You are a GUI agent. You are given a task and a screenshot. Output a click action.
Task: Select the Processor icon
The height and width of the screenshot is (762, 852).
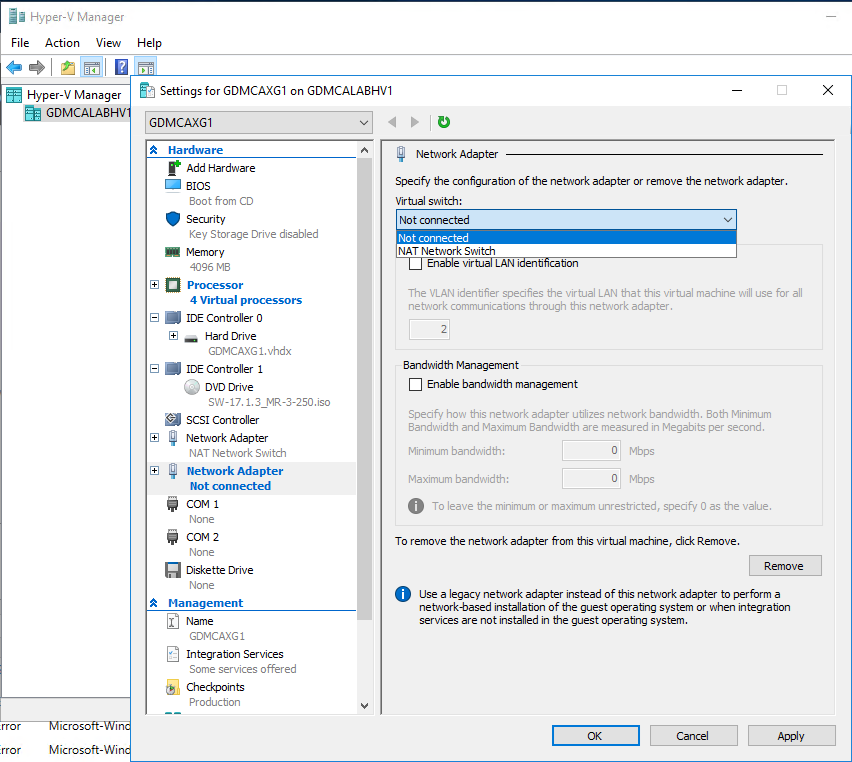coord(173,285)
